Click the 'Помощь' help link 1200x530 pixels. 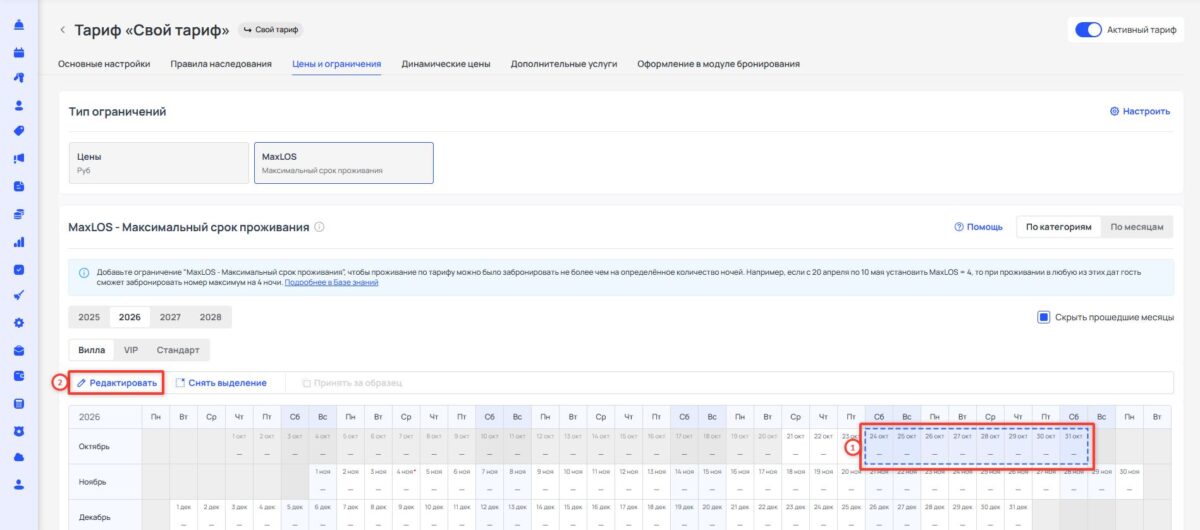[979, 227]
